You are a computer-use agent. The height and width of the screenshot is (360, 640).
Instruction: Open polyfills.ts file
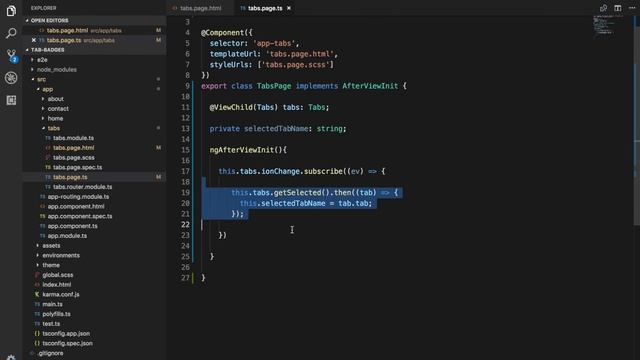point(56,314)
